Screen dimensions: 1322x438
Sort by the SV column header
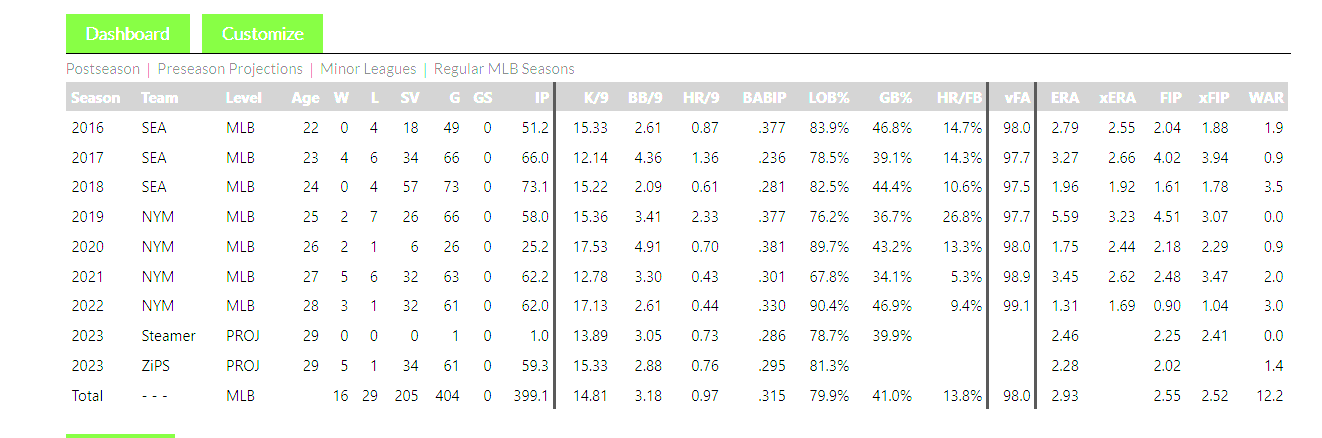(x=410, y=98)
